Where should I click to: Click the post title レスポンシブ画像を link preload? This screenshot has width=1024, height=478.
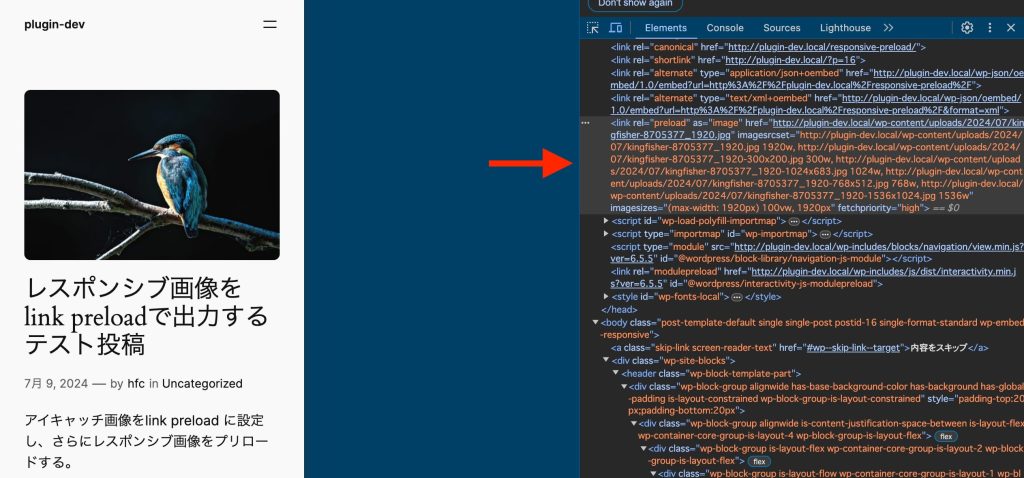(x=146, y=316)
